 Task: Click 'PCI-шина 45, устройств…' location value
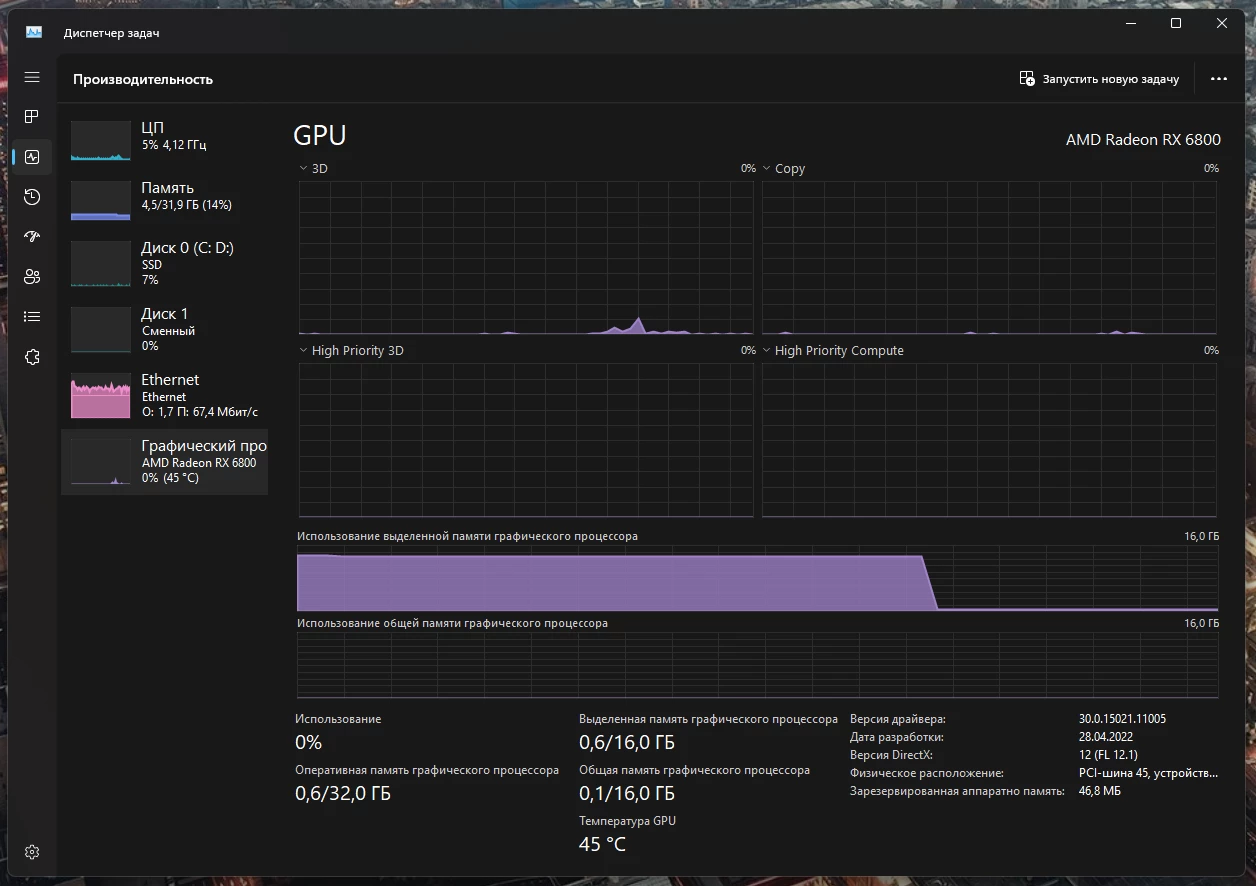pyautogui.click(x=1148, y=773)
